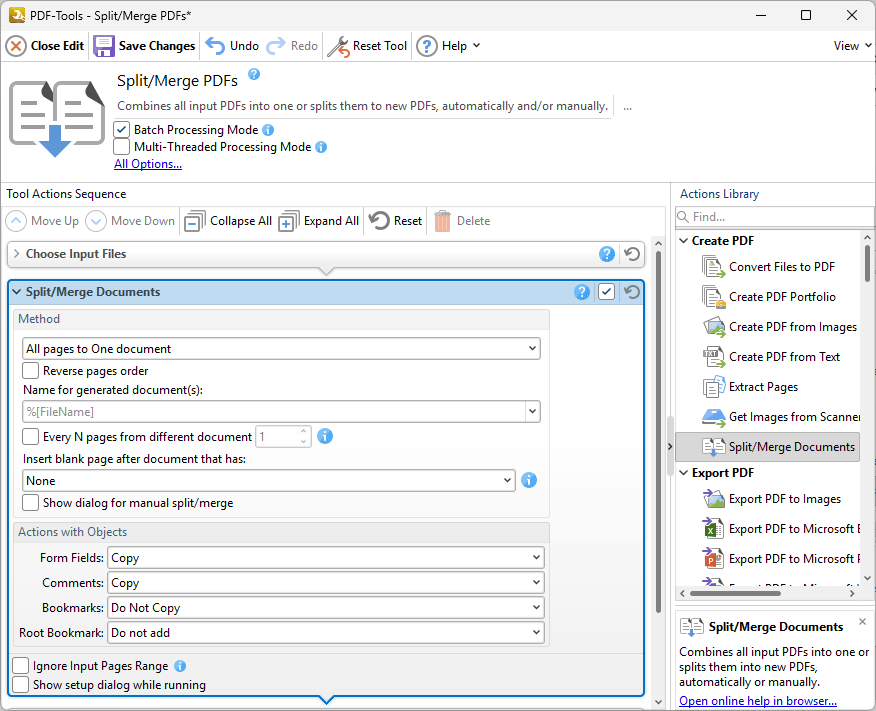Enable Multi-Threaded Processing Mode
The image size is (876, 711).
click(x=121, y=147)
